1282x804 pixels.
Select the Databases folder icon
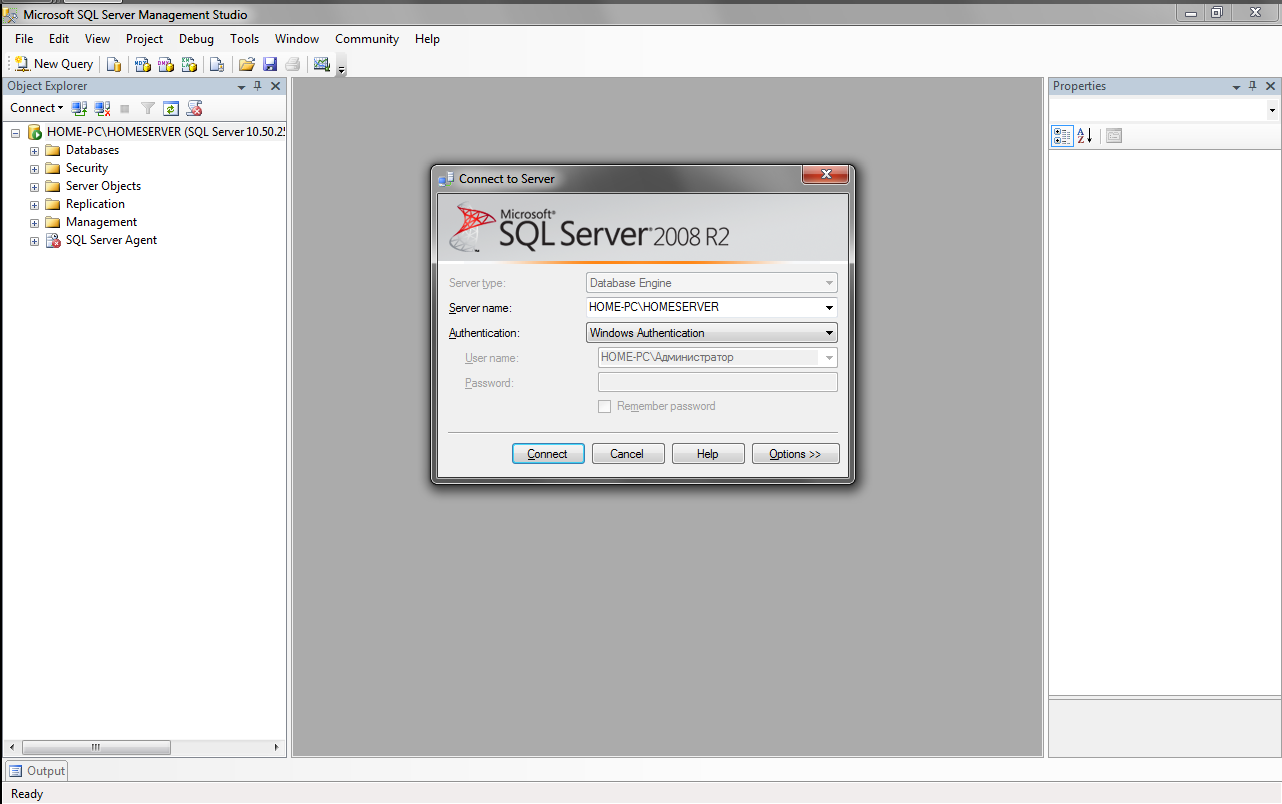(53, 150)
